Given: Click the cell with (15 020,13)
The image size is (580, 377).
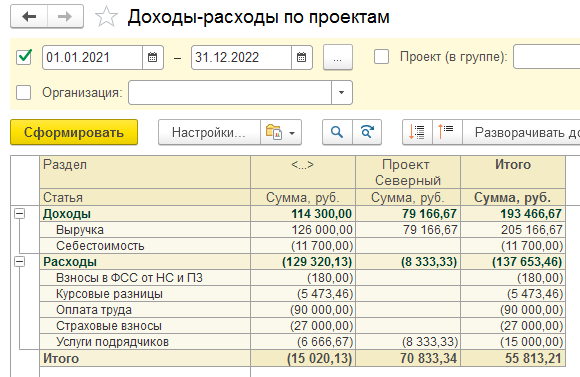Looking at the screenshot, I should (303, 359).
